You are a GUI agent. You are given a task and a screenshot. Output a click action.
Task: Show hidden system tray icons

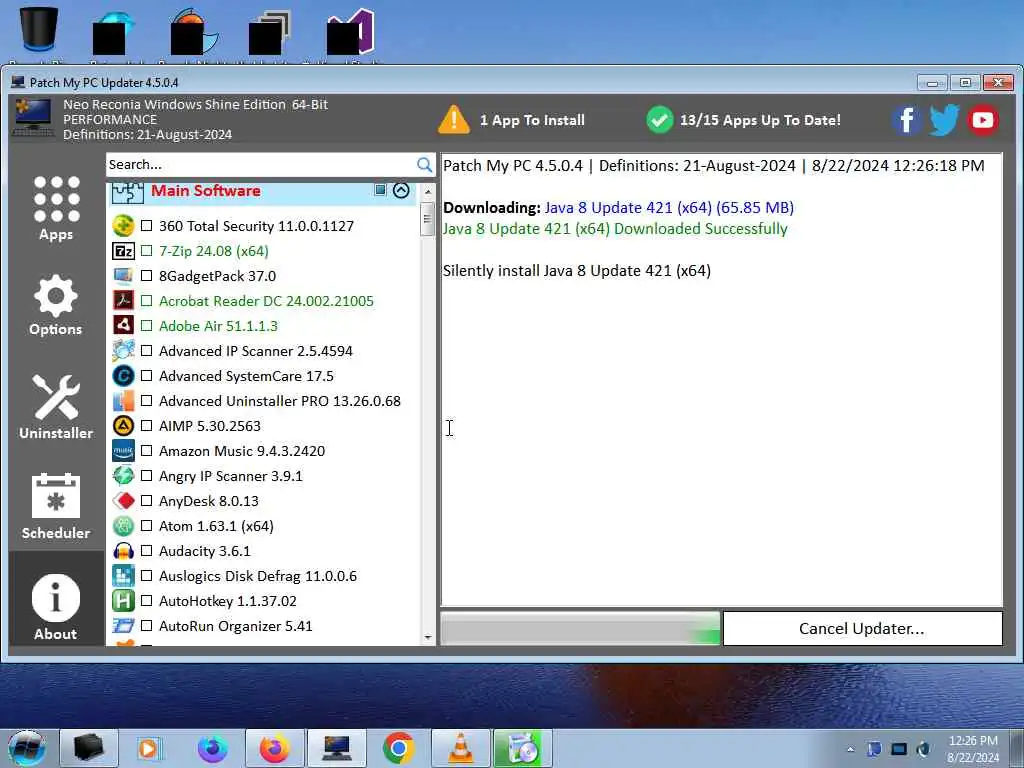(x=850, y=749)
